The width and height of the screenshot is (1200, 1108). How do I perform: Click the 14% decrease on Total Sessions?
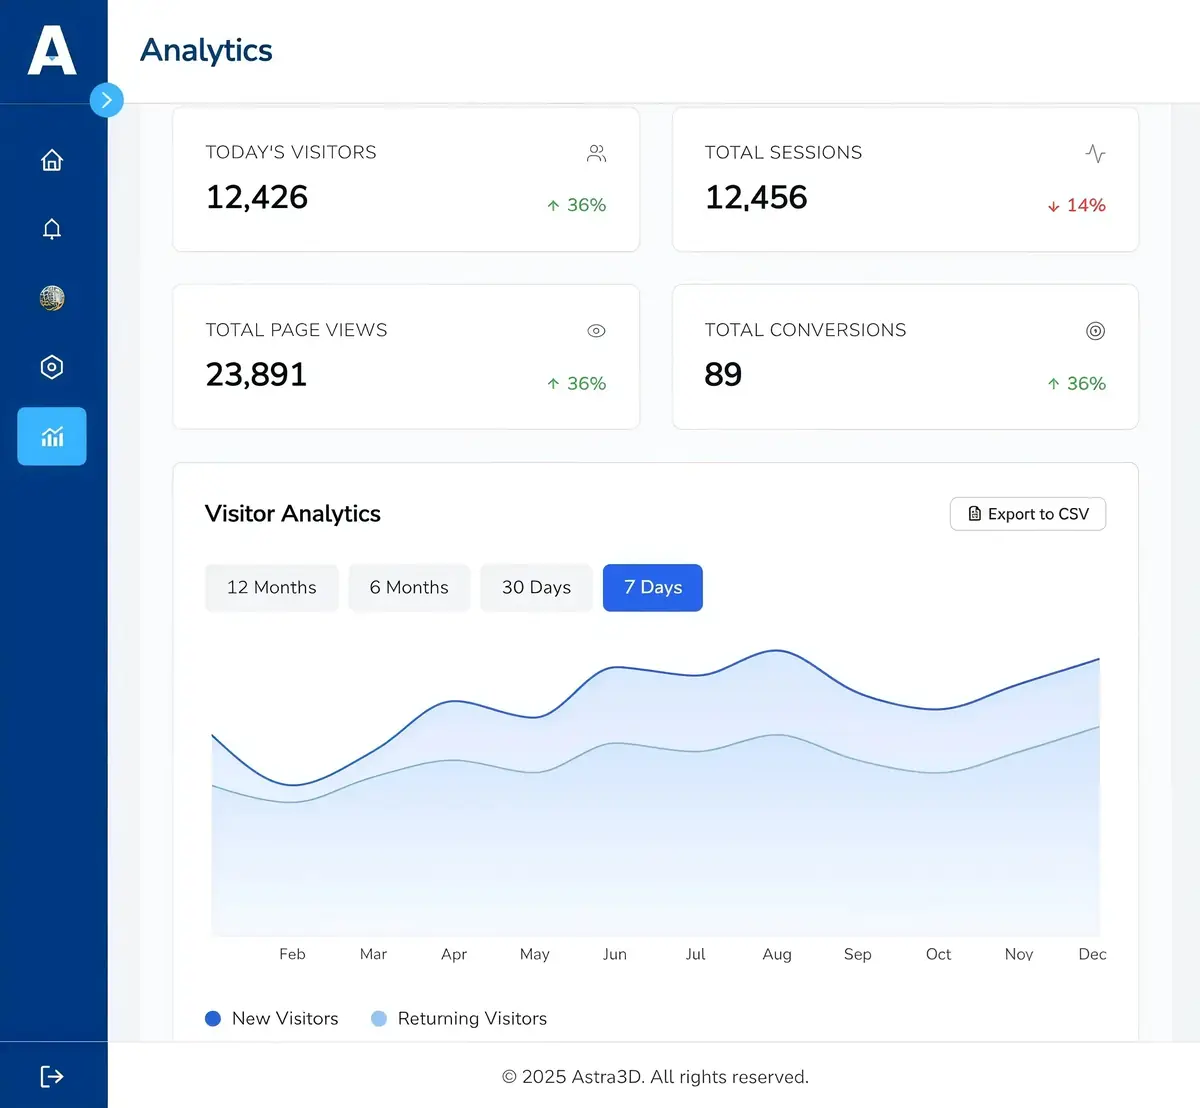pyautogui.click(x=1076, y=205)
